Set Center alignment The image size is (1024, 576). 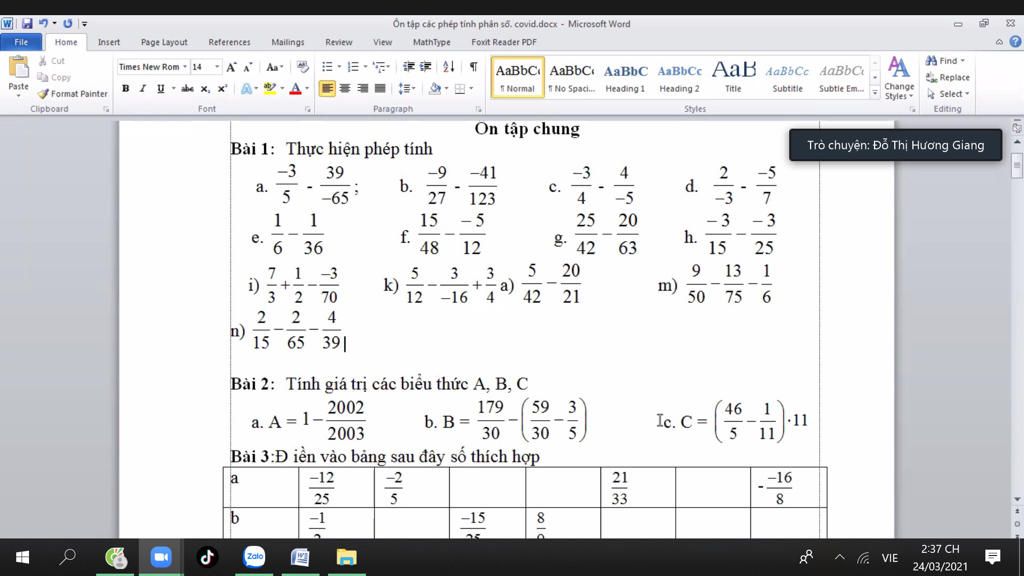[x=344, y=88]
